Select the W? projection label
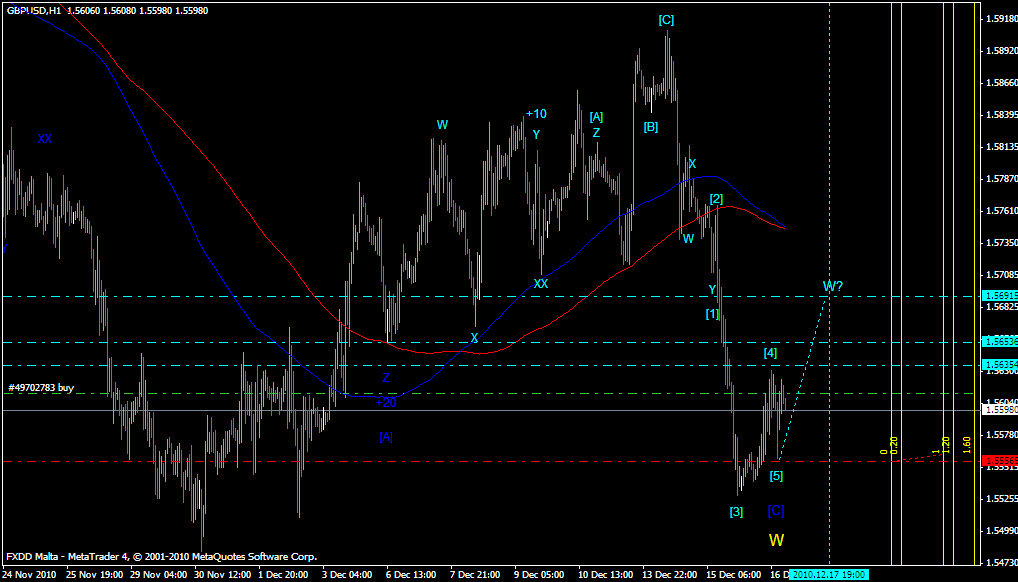This screenshot has height=582, width=1018. [833, 287]
